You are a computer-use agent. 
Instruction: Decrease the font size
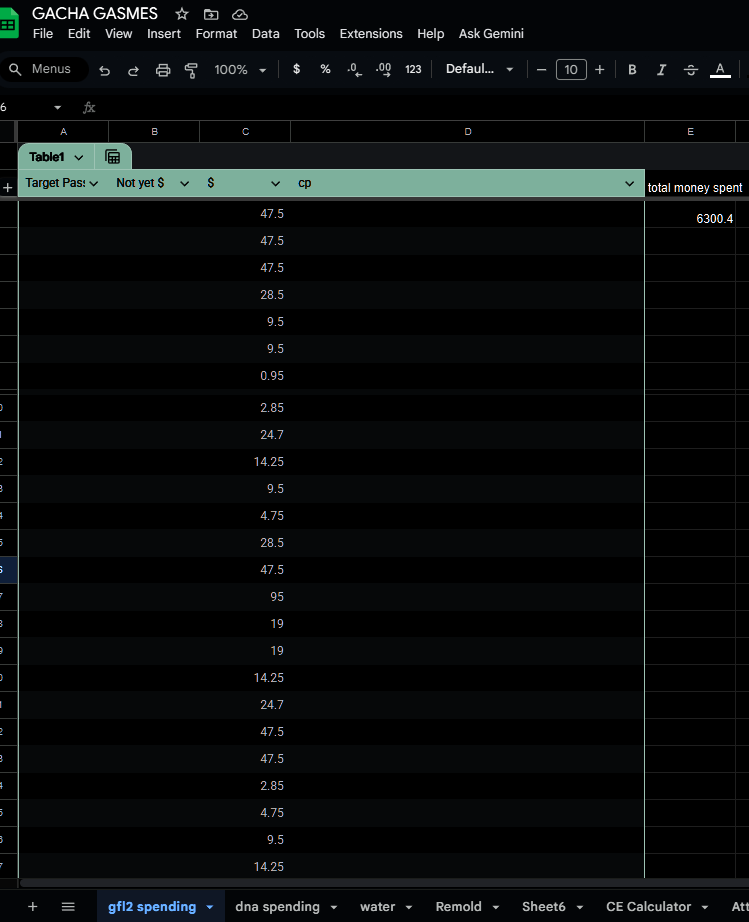coord(541,69)
